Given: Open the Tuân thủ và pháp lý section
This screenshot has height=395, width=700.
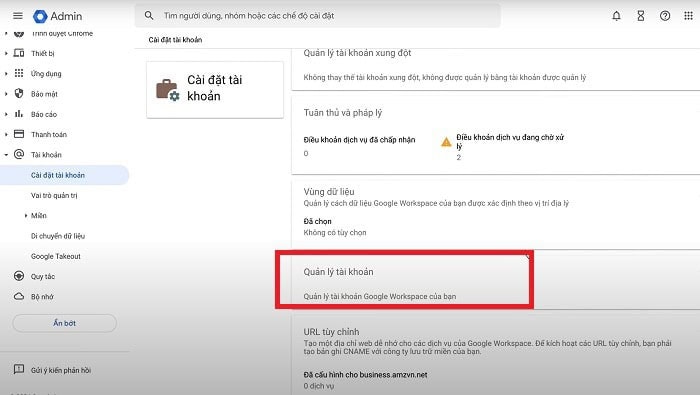Looking at the screenshot, I should tap(342, 112).
